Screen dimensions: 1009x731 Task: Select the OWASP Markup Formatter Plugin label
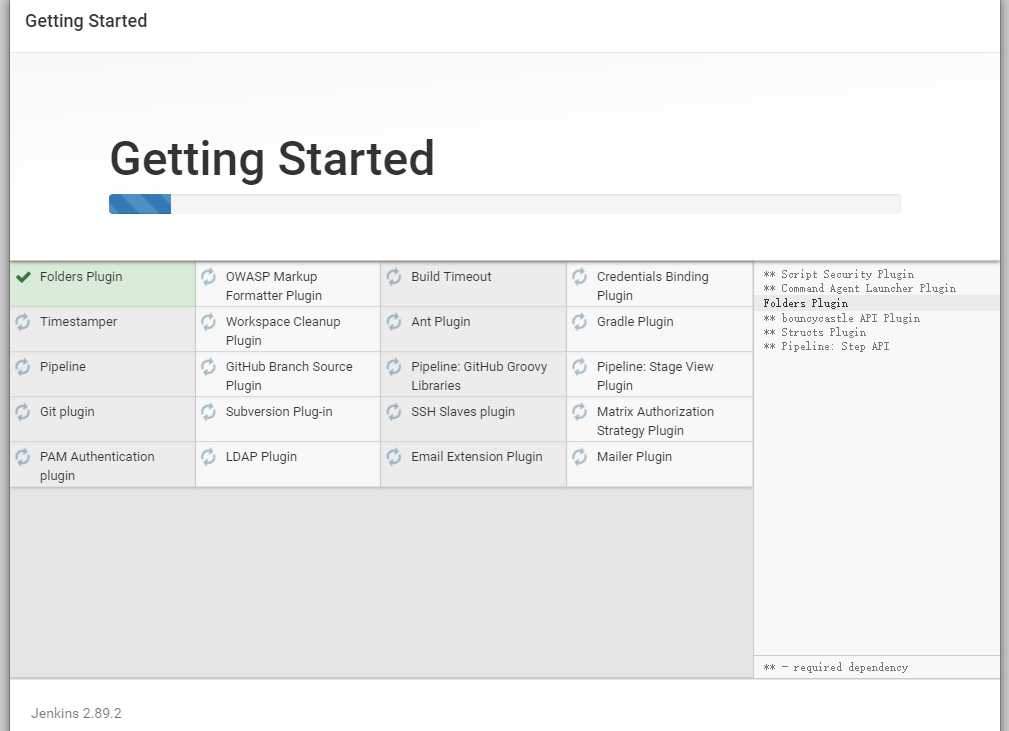point(273,286)
